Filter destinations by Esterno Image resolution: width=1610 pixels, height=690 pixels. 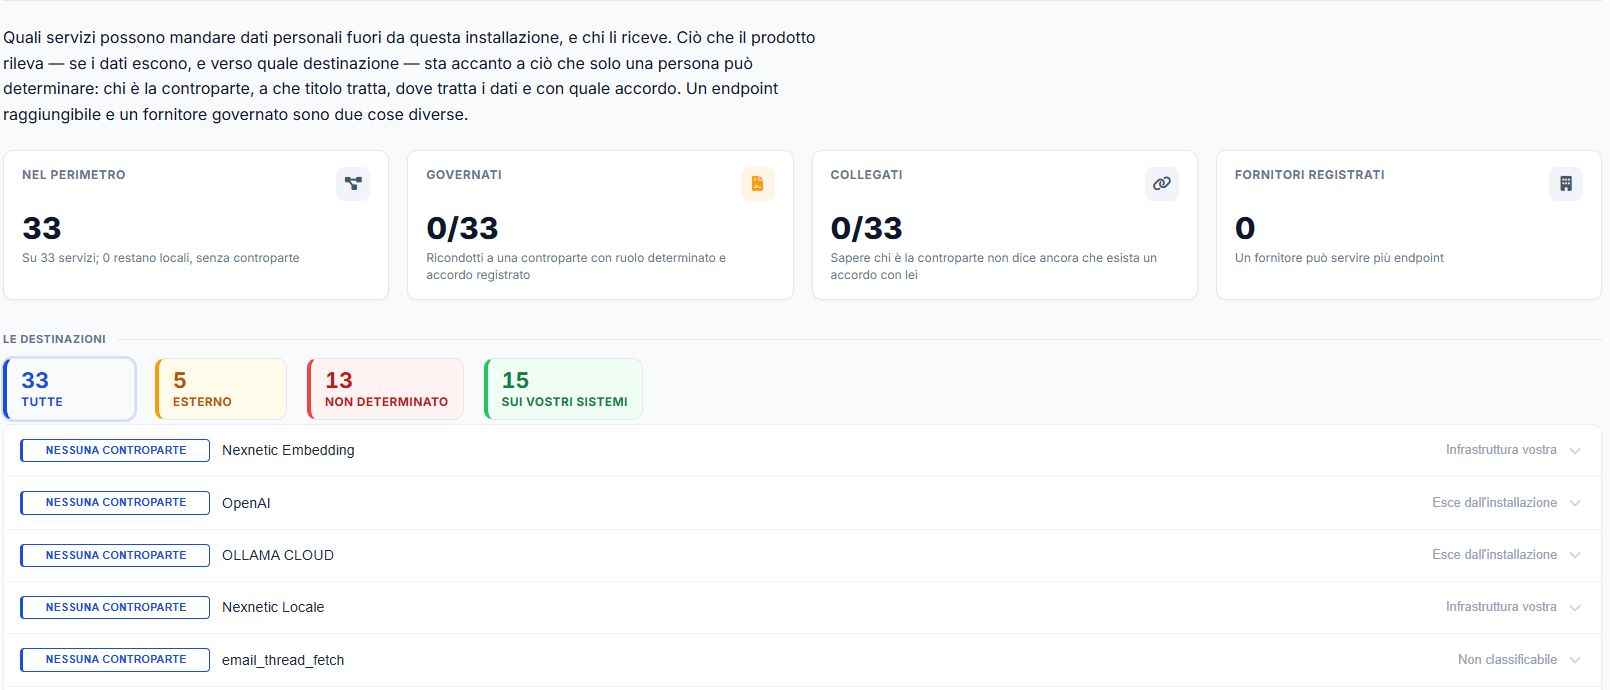(221, 389)
